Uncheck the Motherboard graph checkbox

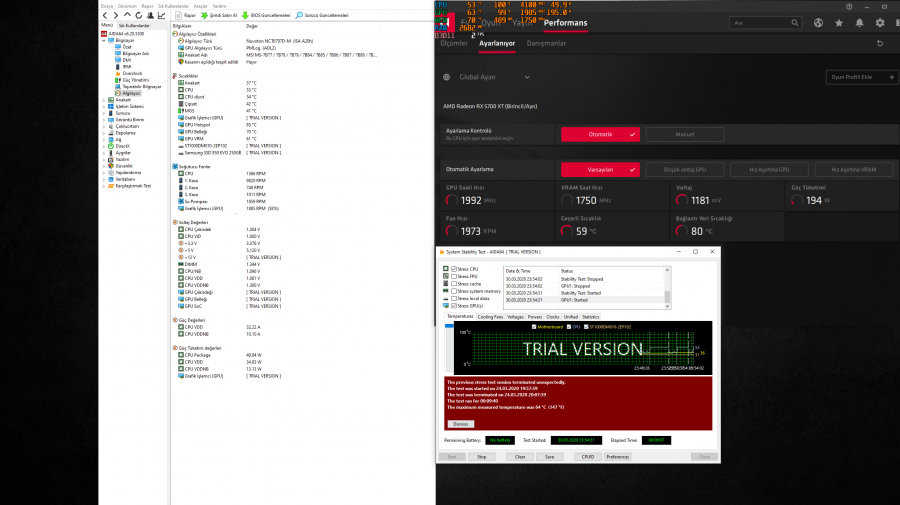tap(534, 327)
